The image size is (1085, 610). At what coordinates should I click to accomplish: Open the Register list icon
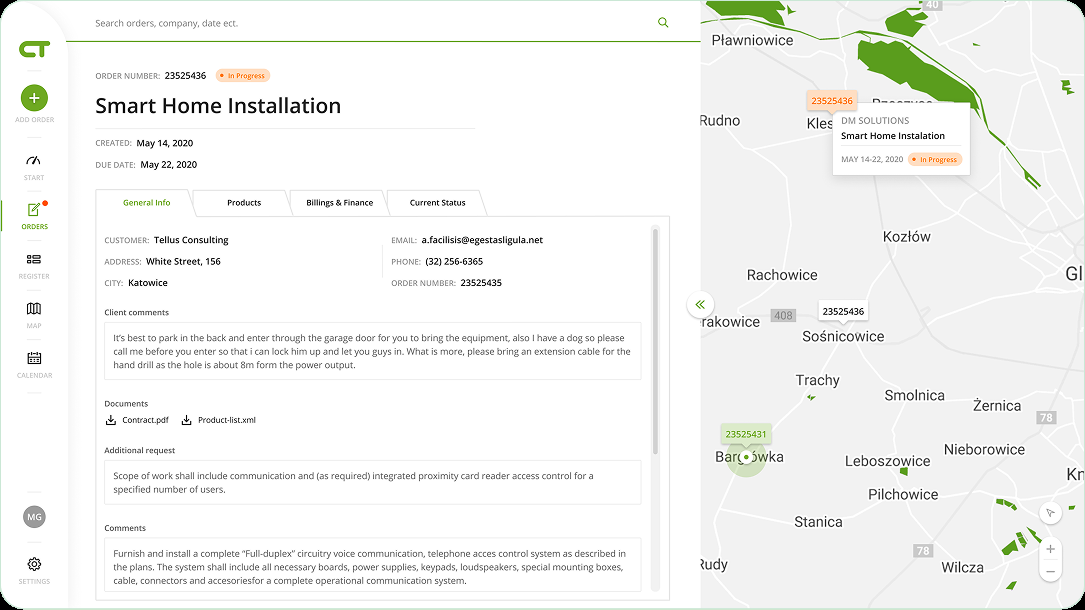pyautogui.click(x=34, y=259)
